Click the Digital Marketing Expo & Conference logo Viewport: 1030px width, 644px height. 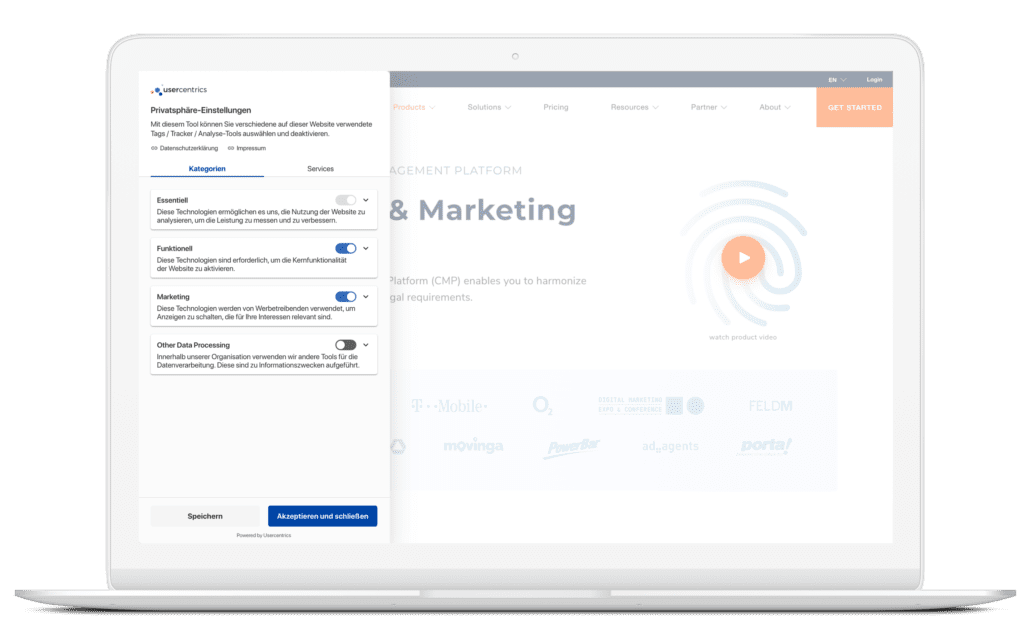651,405
